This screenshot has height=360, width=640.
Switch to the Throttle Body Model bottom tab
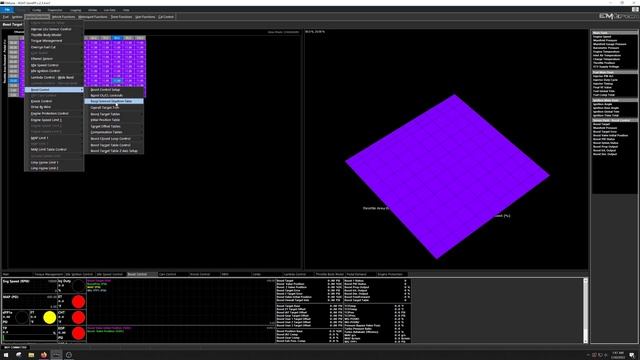[330, 274]
